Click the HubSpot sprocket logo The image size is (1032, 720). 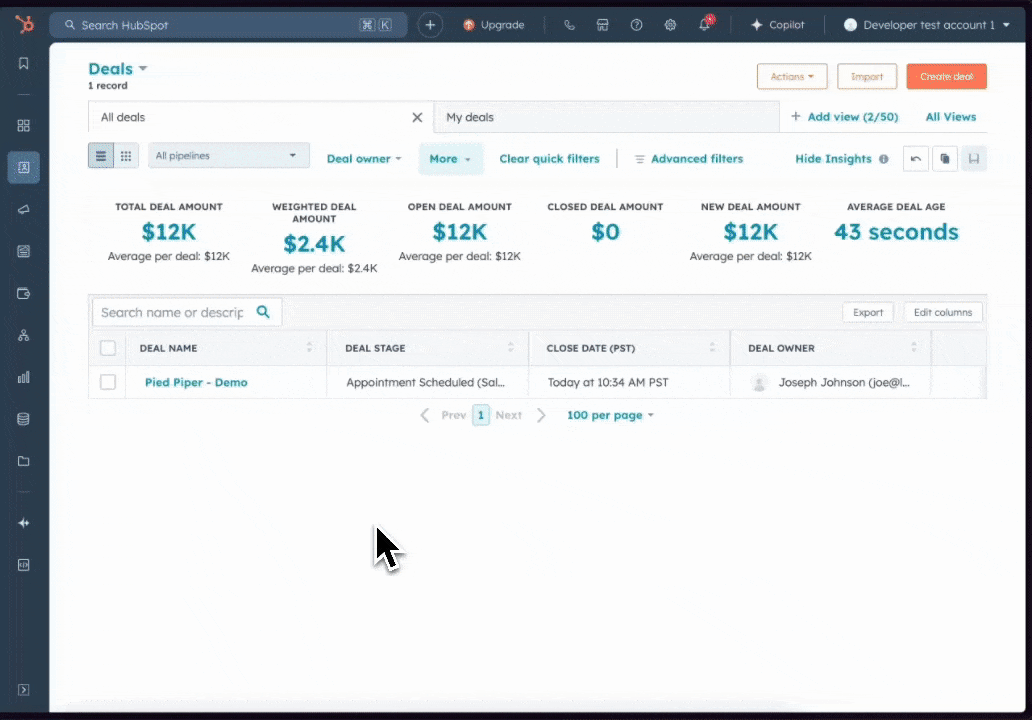[24, 25]
